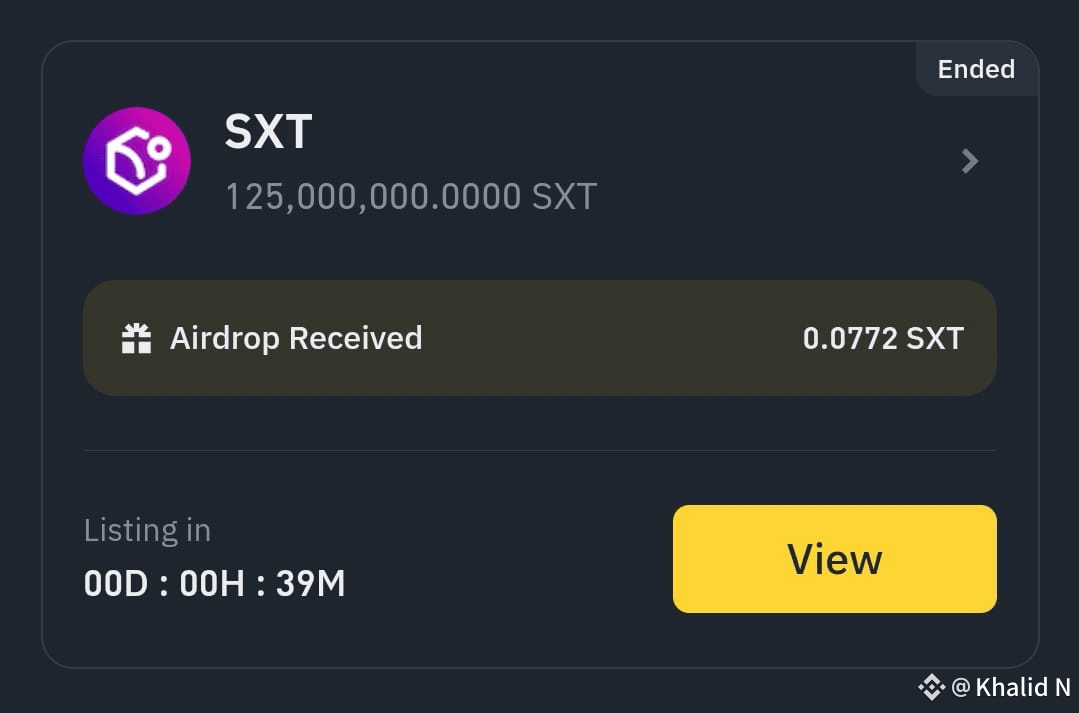Open details via the right-pointing chevron

968,160
